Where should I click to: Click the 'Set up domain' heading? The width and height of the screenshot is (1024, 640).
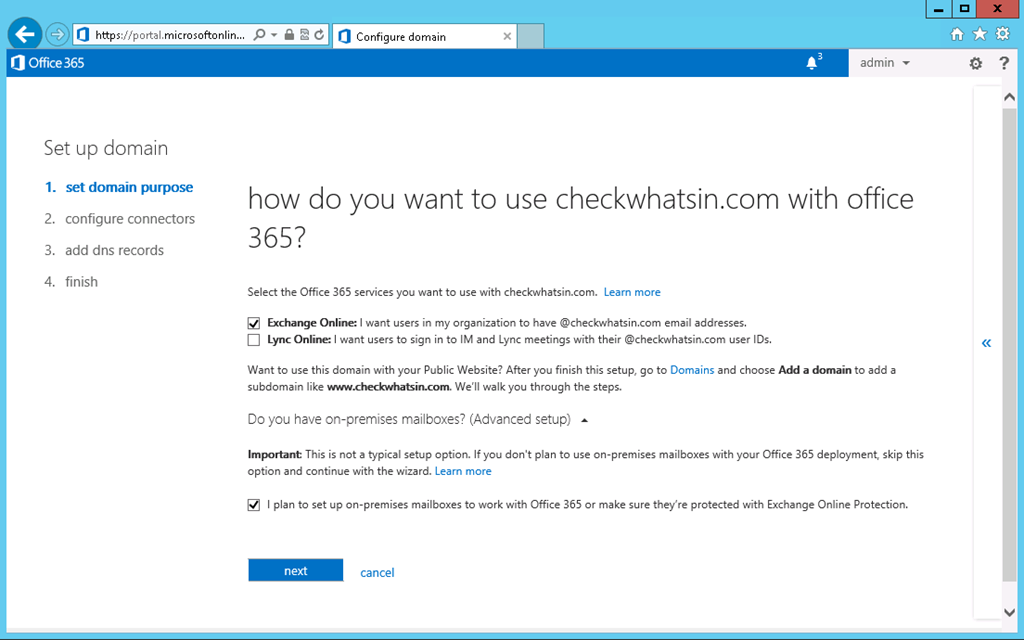pos(106,148)
